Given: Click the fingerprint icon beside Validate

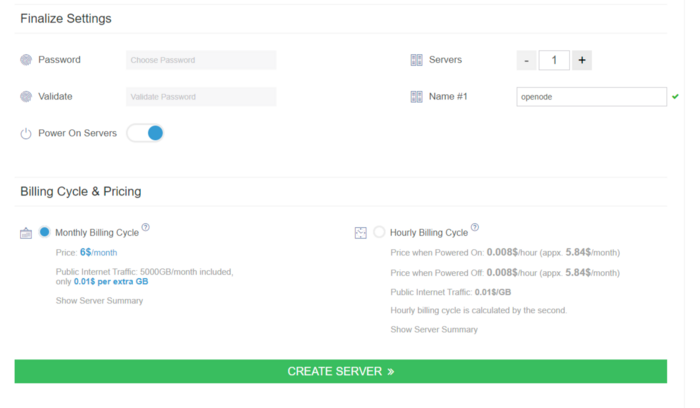Looking at the screenshot, I should point(26,97).
